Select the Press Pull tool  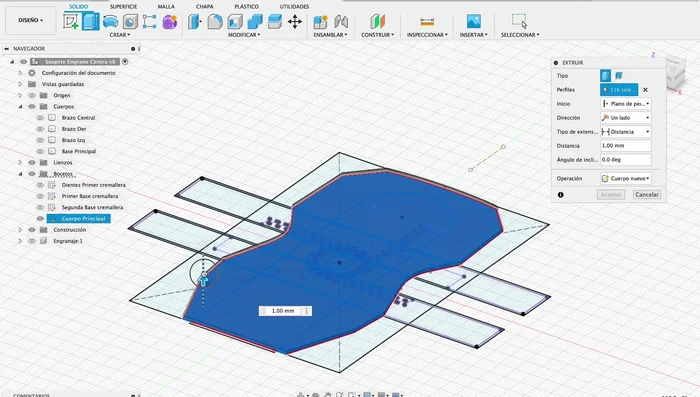pos(195,21)
